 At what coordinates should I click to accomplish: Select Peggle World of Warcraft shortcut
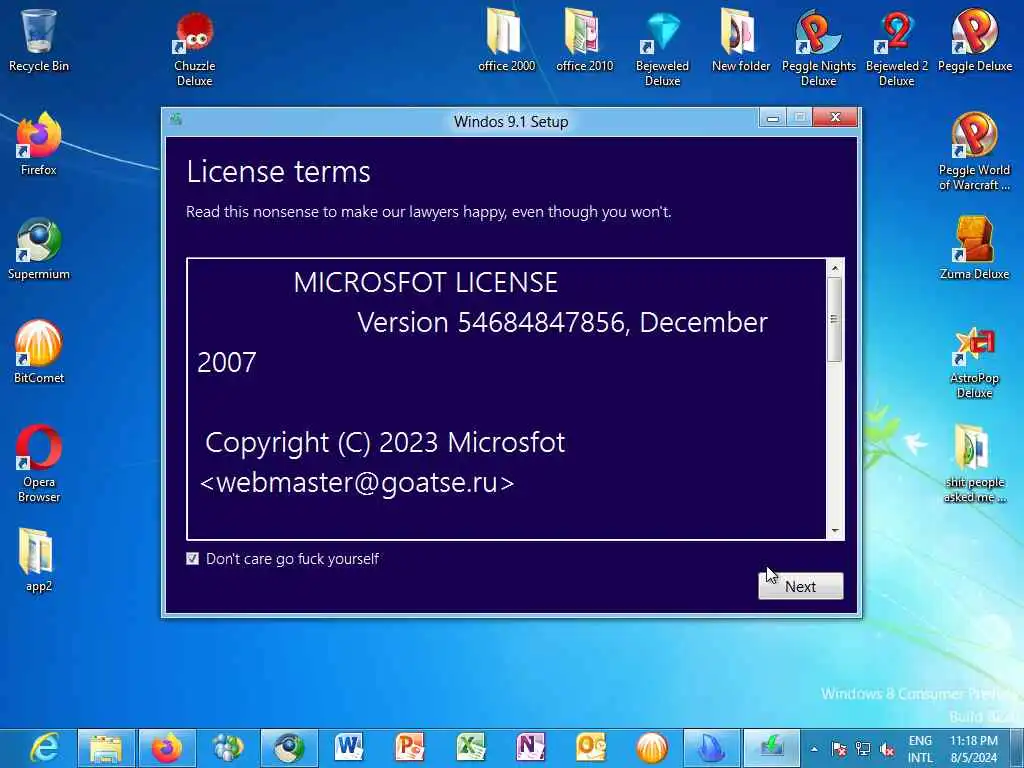(x=974, y=152)
